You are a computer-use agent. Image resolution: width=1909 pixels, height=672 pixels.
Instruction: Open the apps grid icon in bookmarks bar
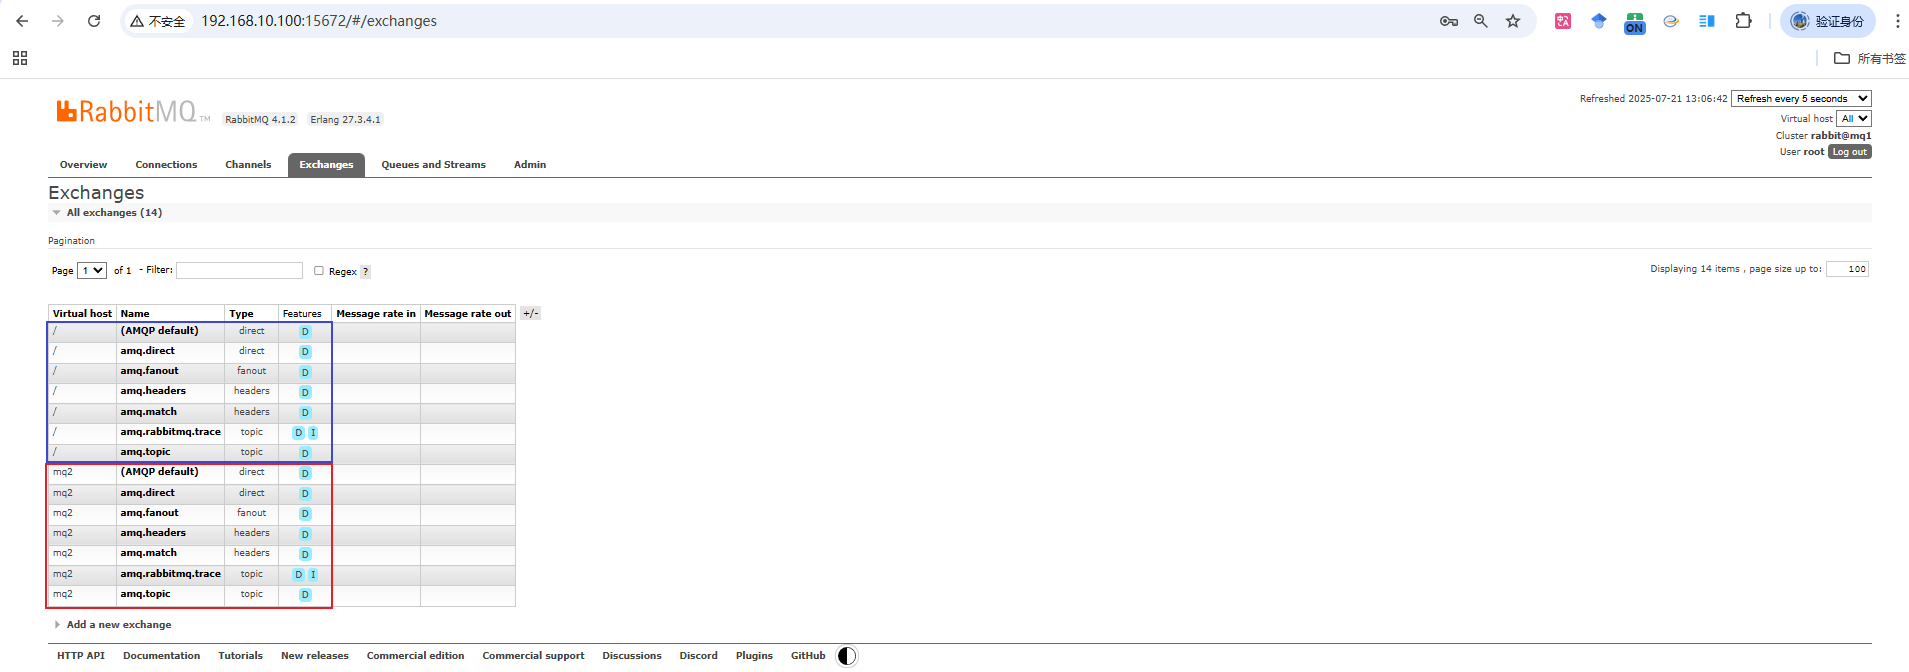coord(20,58)
